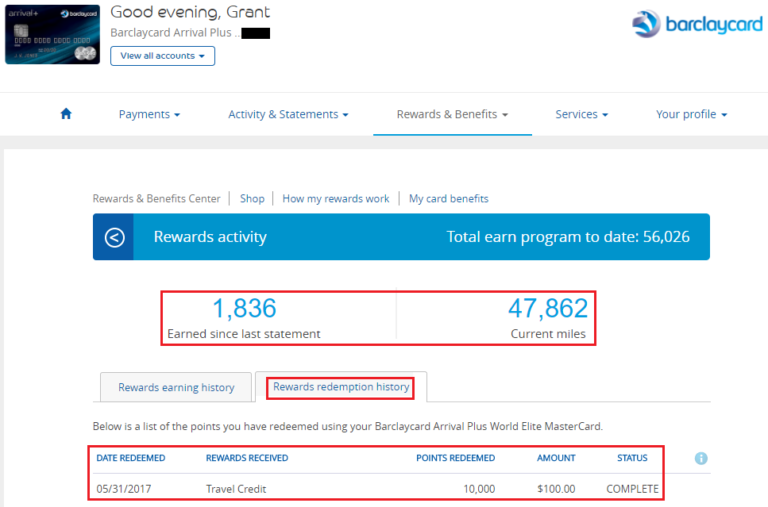Click Total earn program to date: 56,026
The image size is (768, 507).
pyautogui.click(x=568, y=237)
